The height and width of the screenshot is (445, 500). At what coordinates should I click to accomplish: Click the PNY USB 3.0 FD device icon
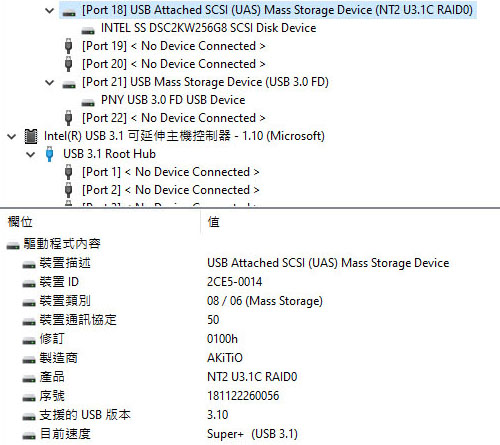(x=88, y=102)
